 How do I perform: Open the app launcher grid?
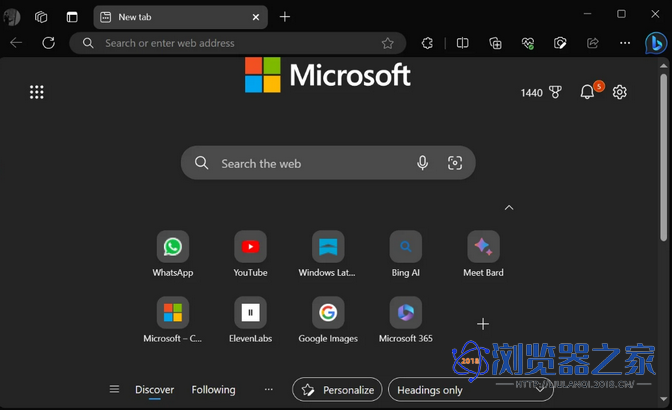coord(36,92)
